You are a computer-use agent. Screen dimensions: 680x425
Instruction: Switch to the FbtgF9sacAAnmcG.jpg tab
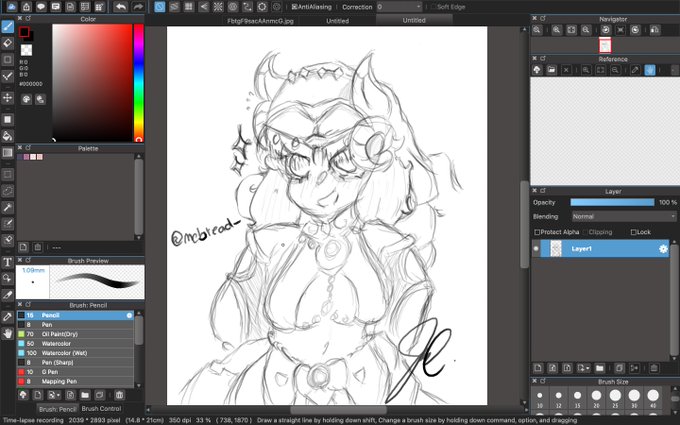pos(260,20)
